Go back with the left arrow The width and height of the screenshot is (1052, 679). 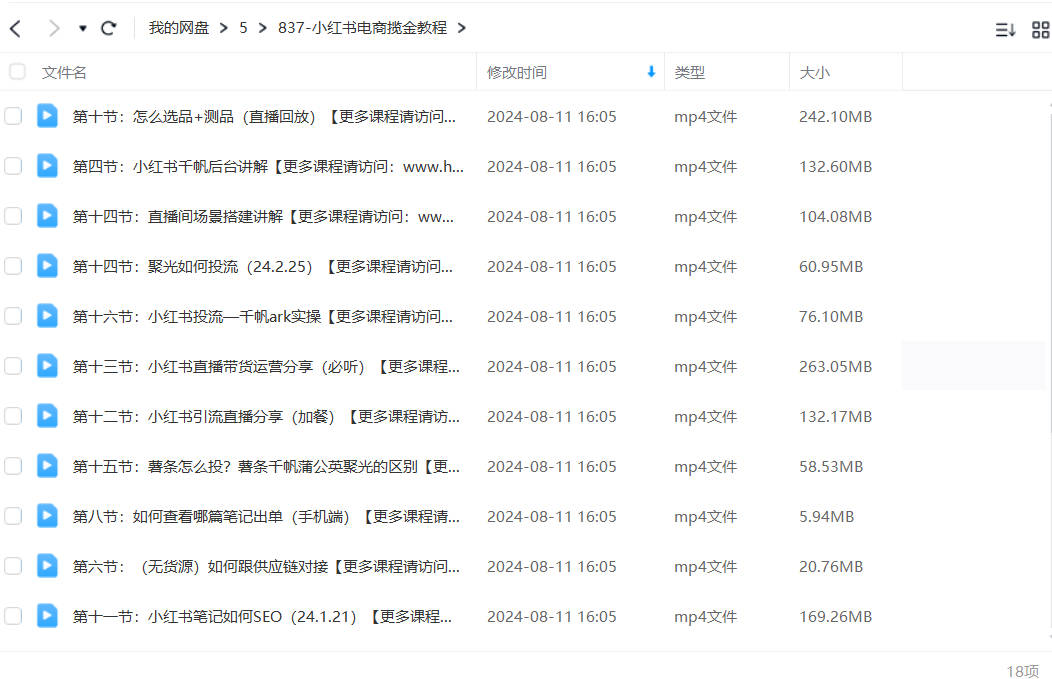(x=16, y=28)
